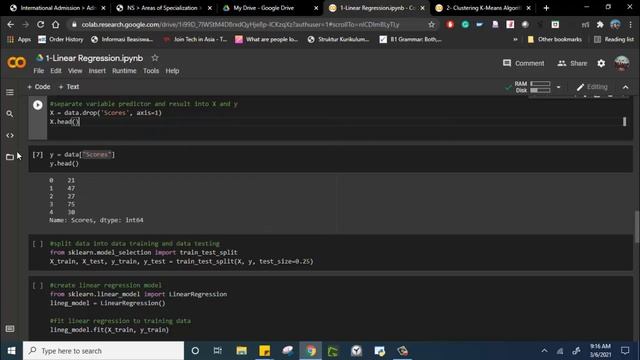Screen dimensions: 640x360
Task: Click the line y = data['Scores']
Action: [x=82, y=155]
